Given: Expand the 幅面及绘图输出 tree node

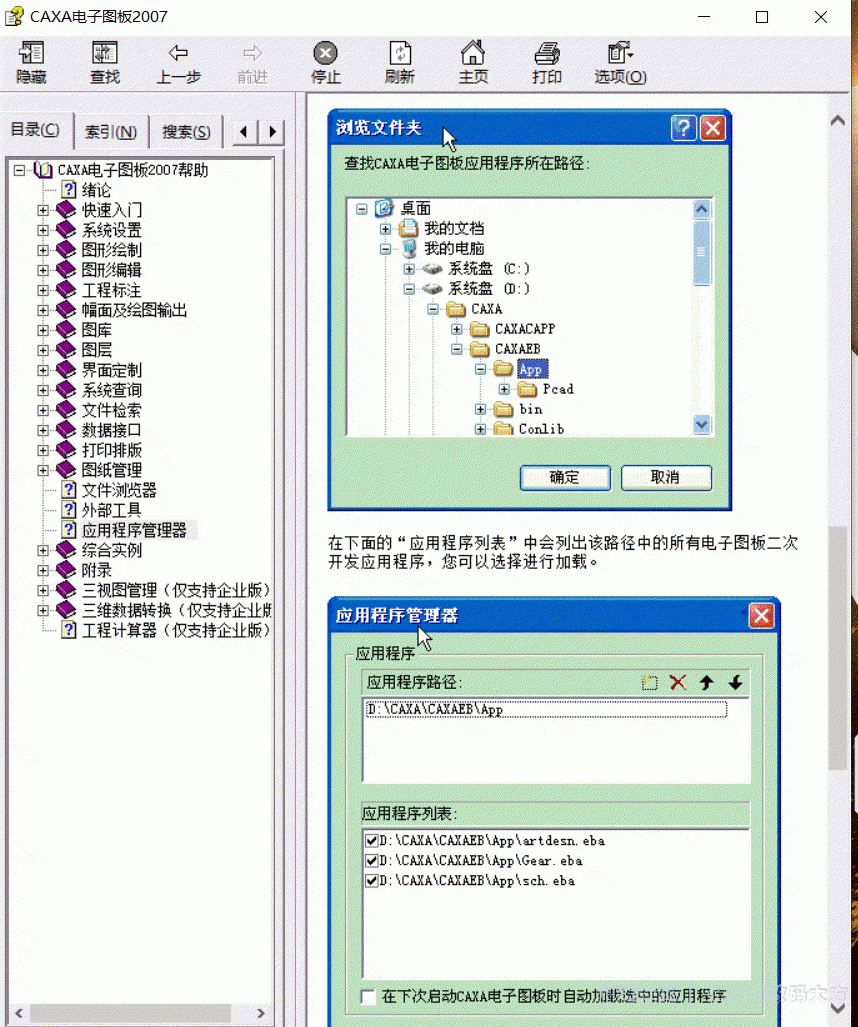Looking at the screenshot, I should click(x=43, y=310).
